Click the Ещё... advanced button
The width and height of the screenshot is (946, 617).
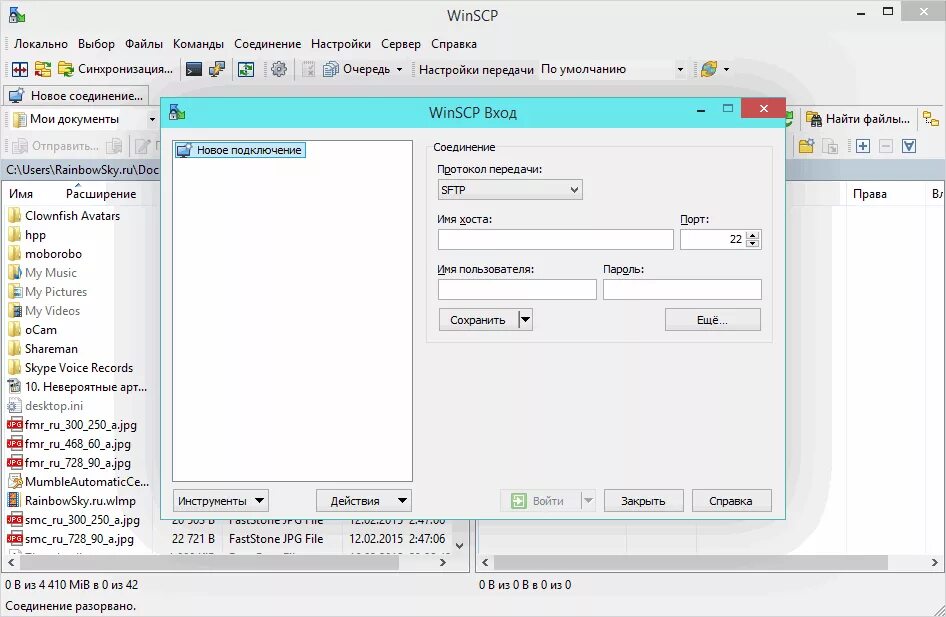point(713,320)
